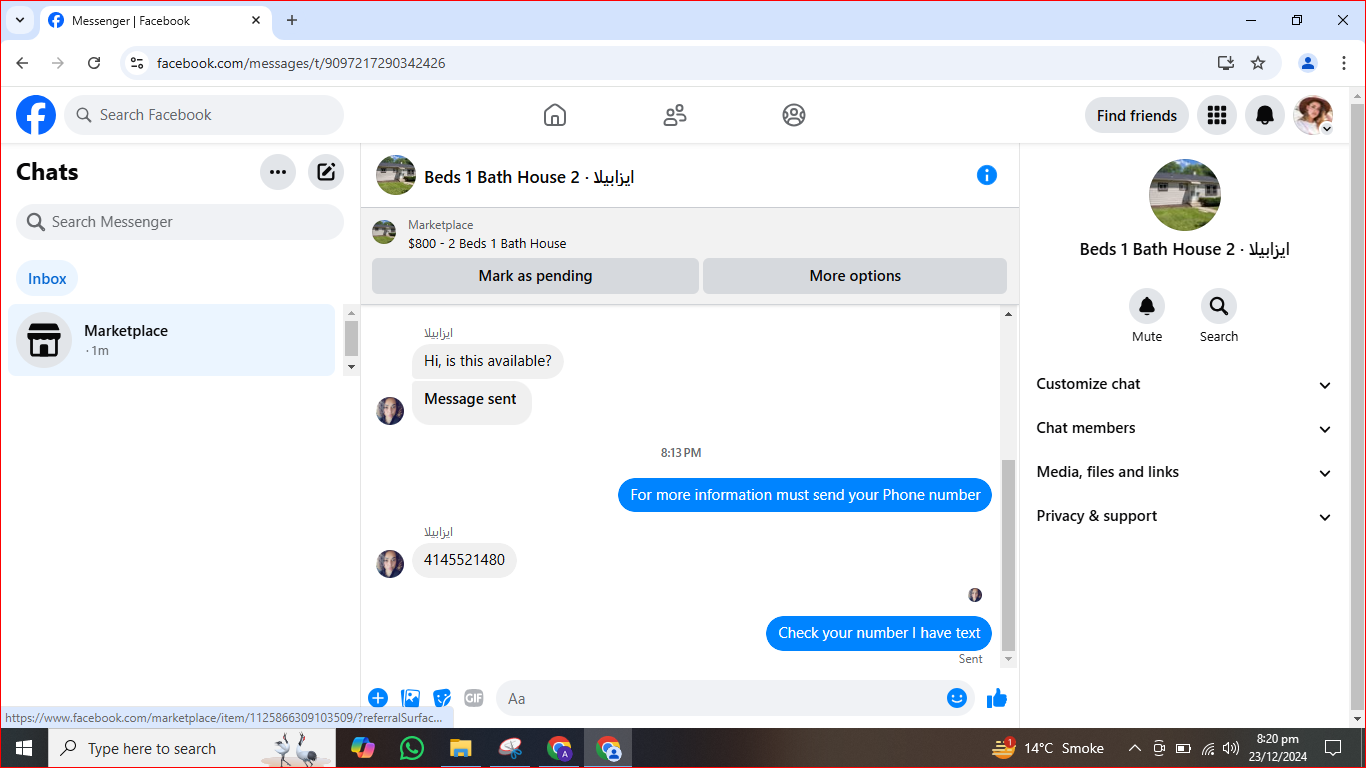Open more actions plus icon in composer
This screenshot has height=768, width=1366.
[x=378, y=698]
